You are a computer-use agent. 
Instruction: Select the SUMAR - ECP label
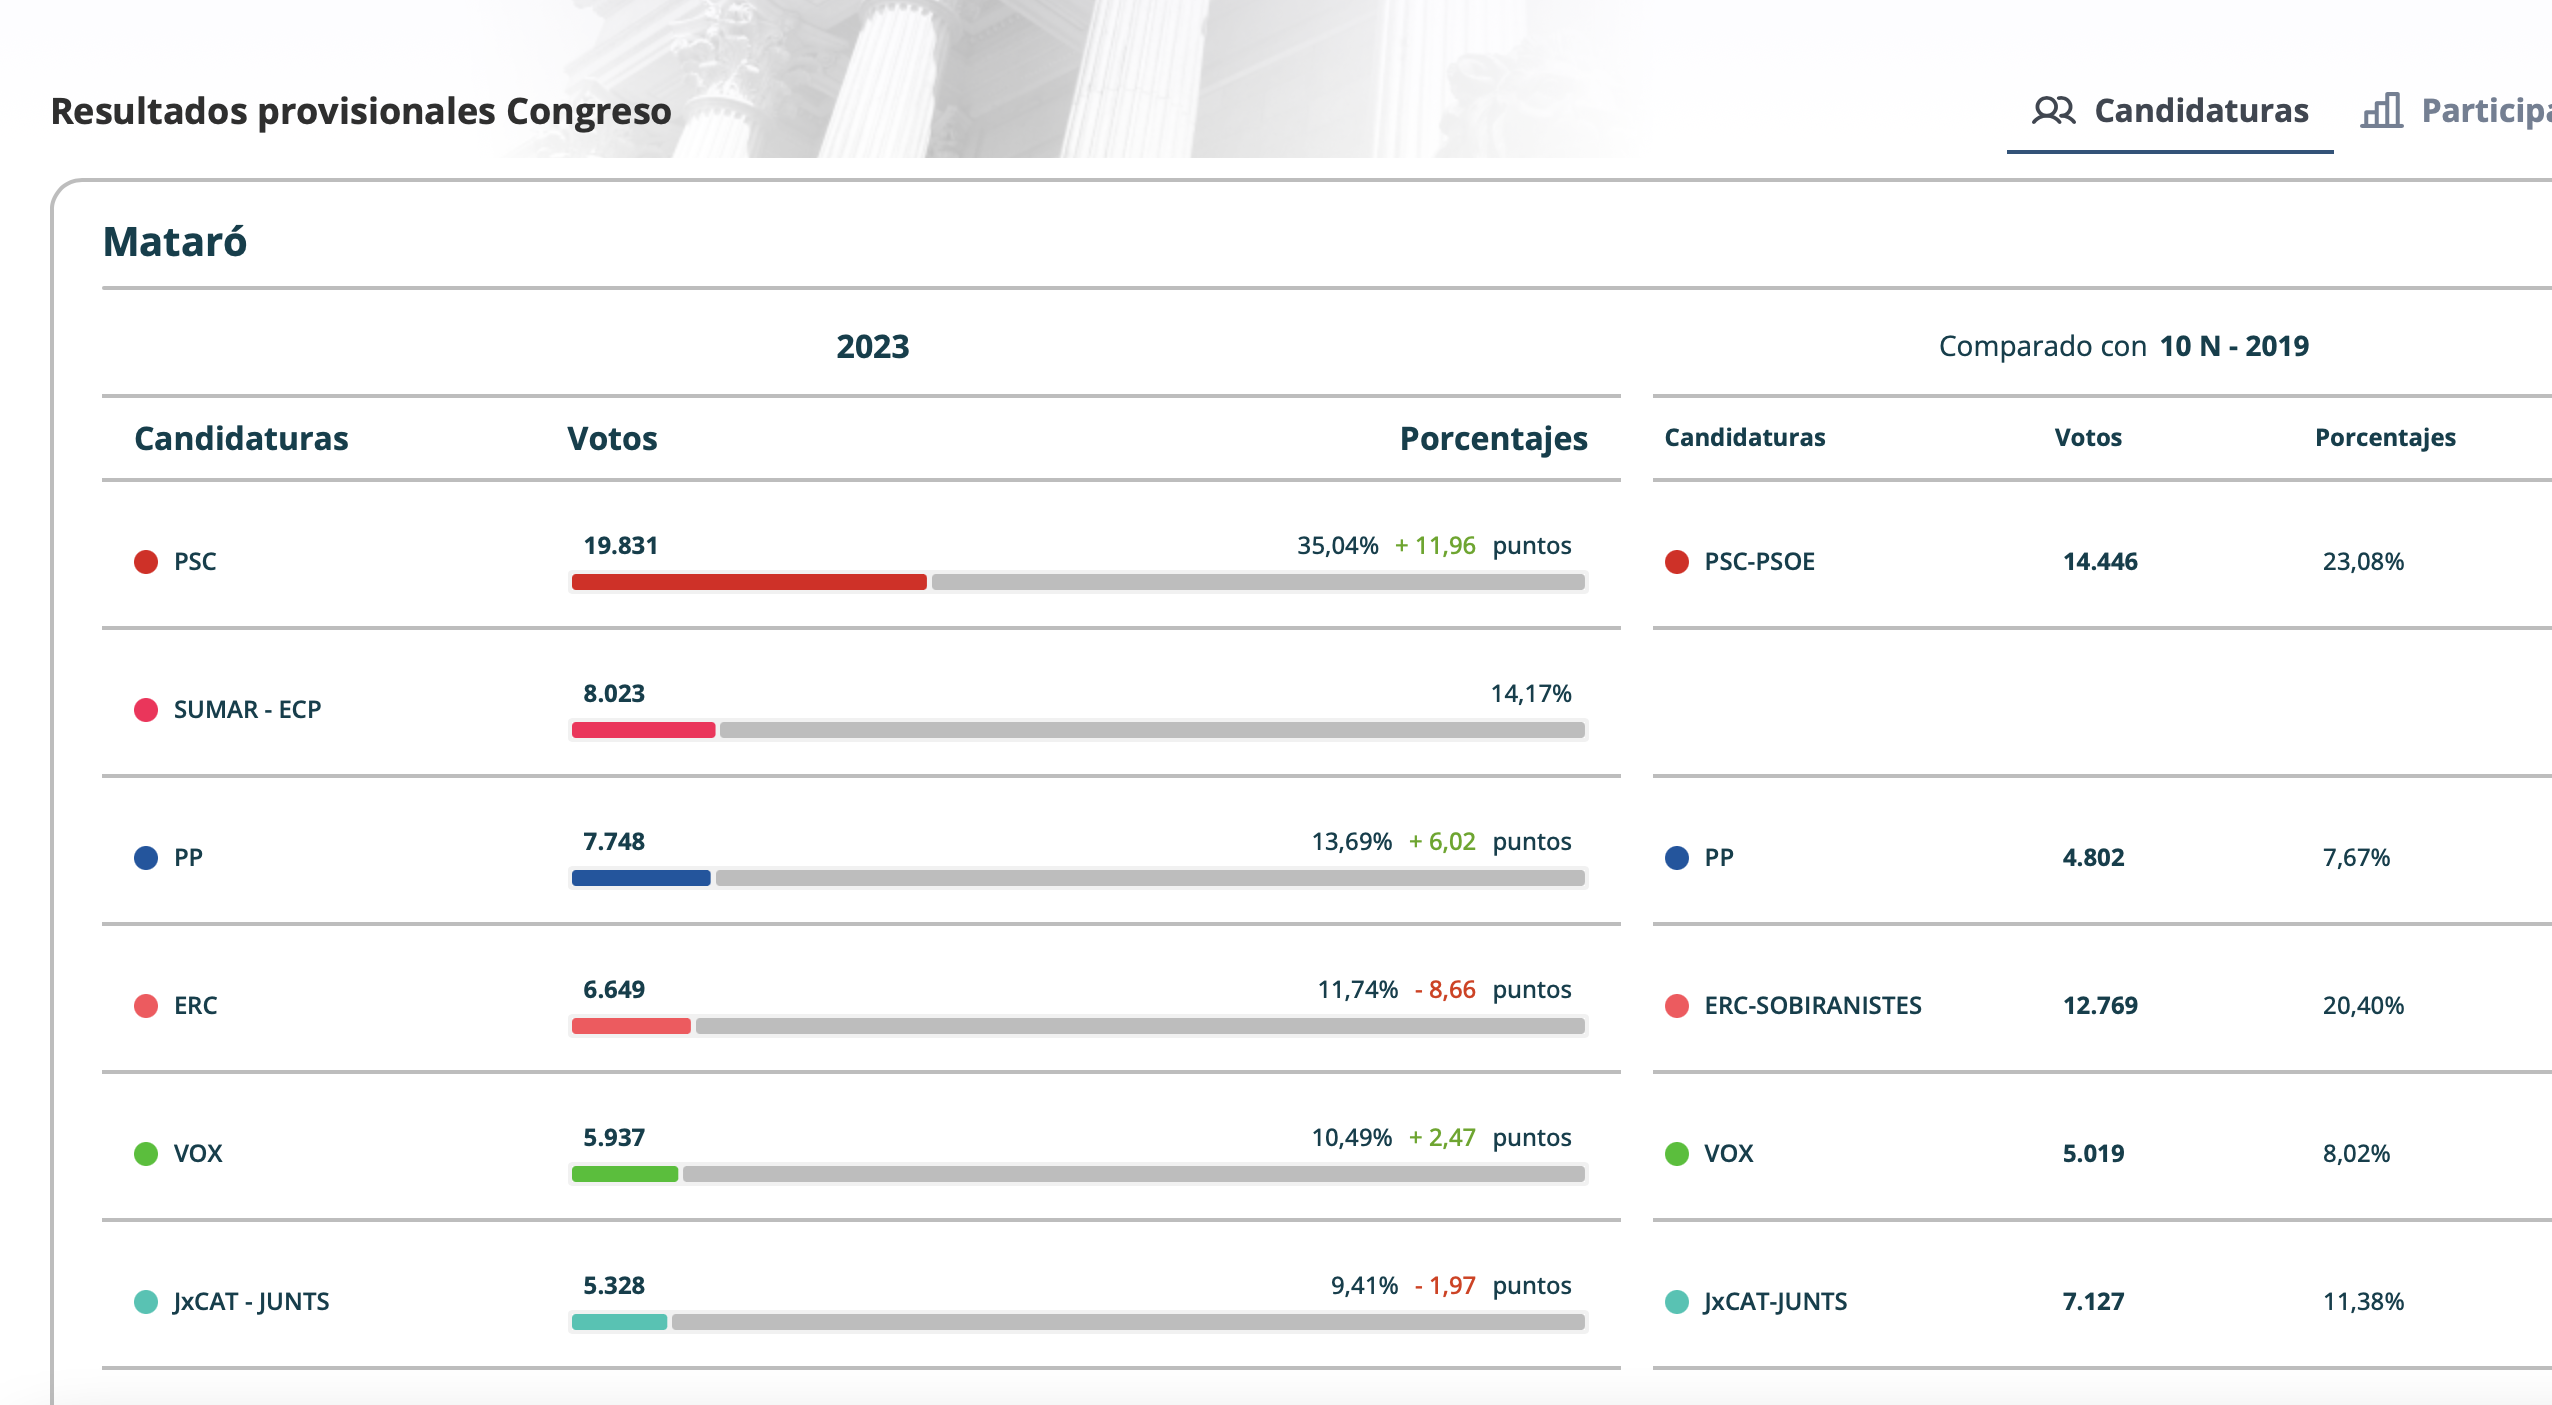[x=247, y=710]
